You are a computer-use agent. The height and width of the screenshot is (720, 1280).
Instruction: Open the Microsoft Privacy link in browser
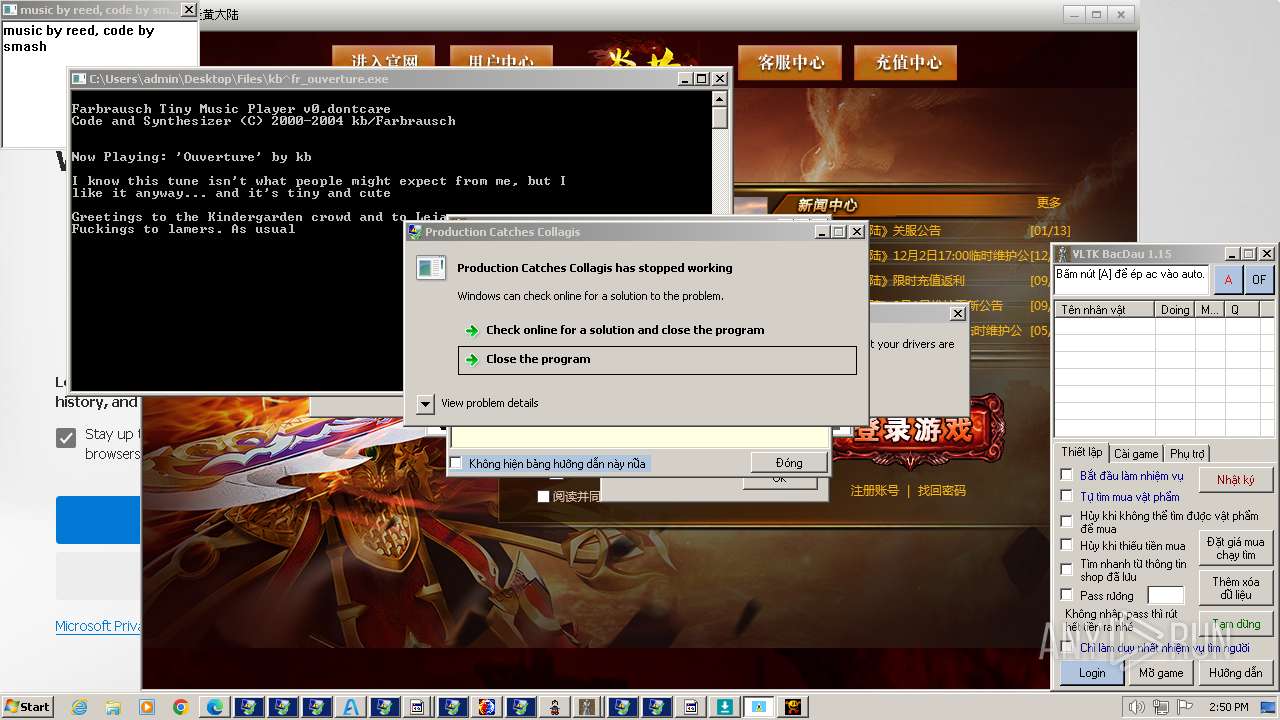point(98,626)
